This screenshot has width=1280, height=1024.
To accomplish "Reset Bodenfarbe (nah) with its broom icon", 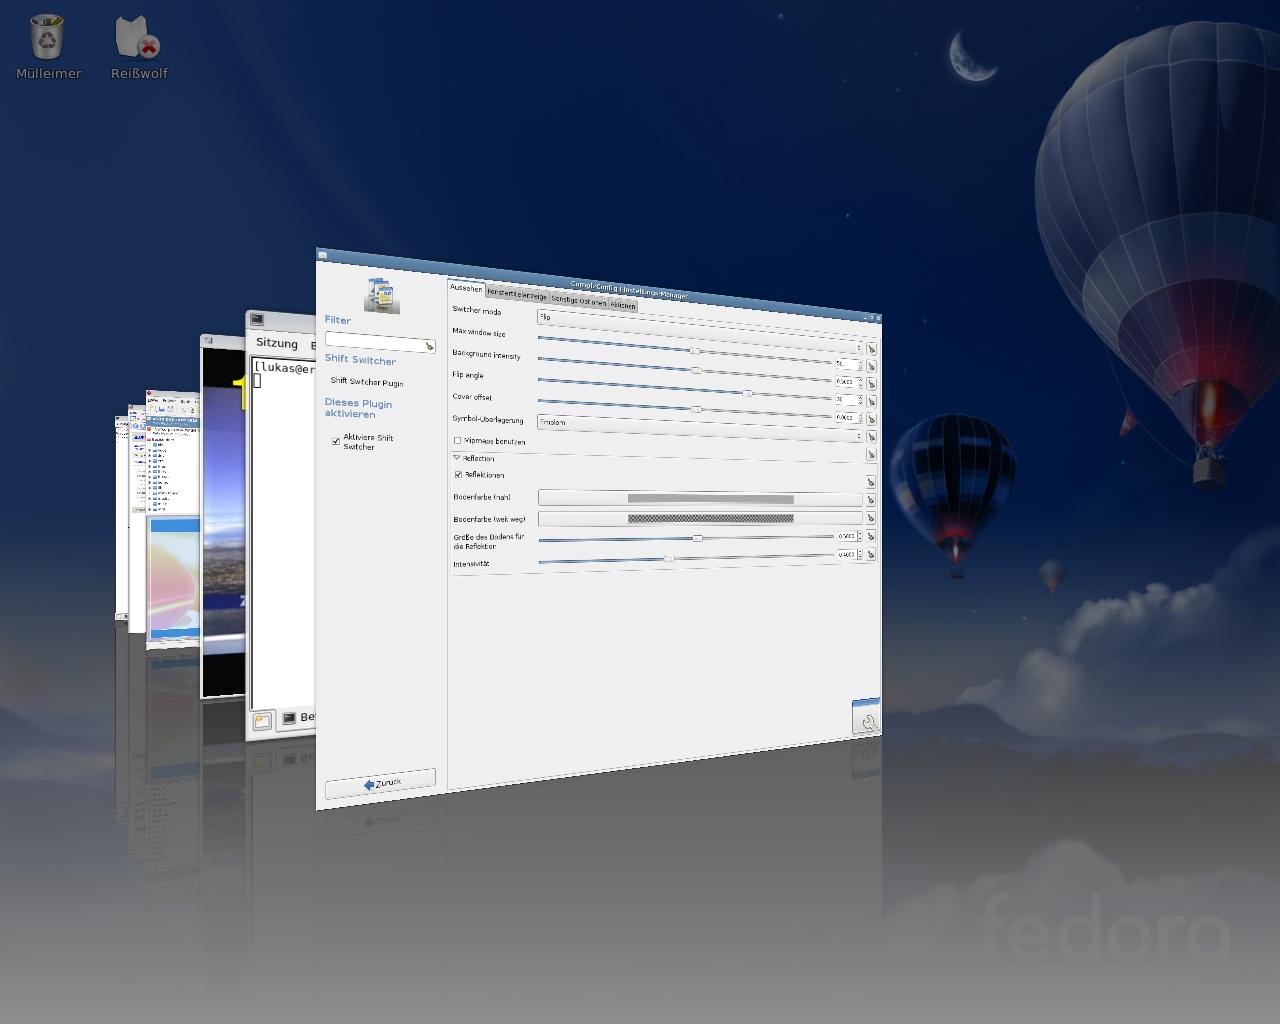I will (870, 500).
